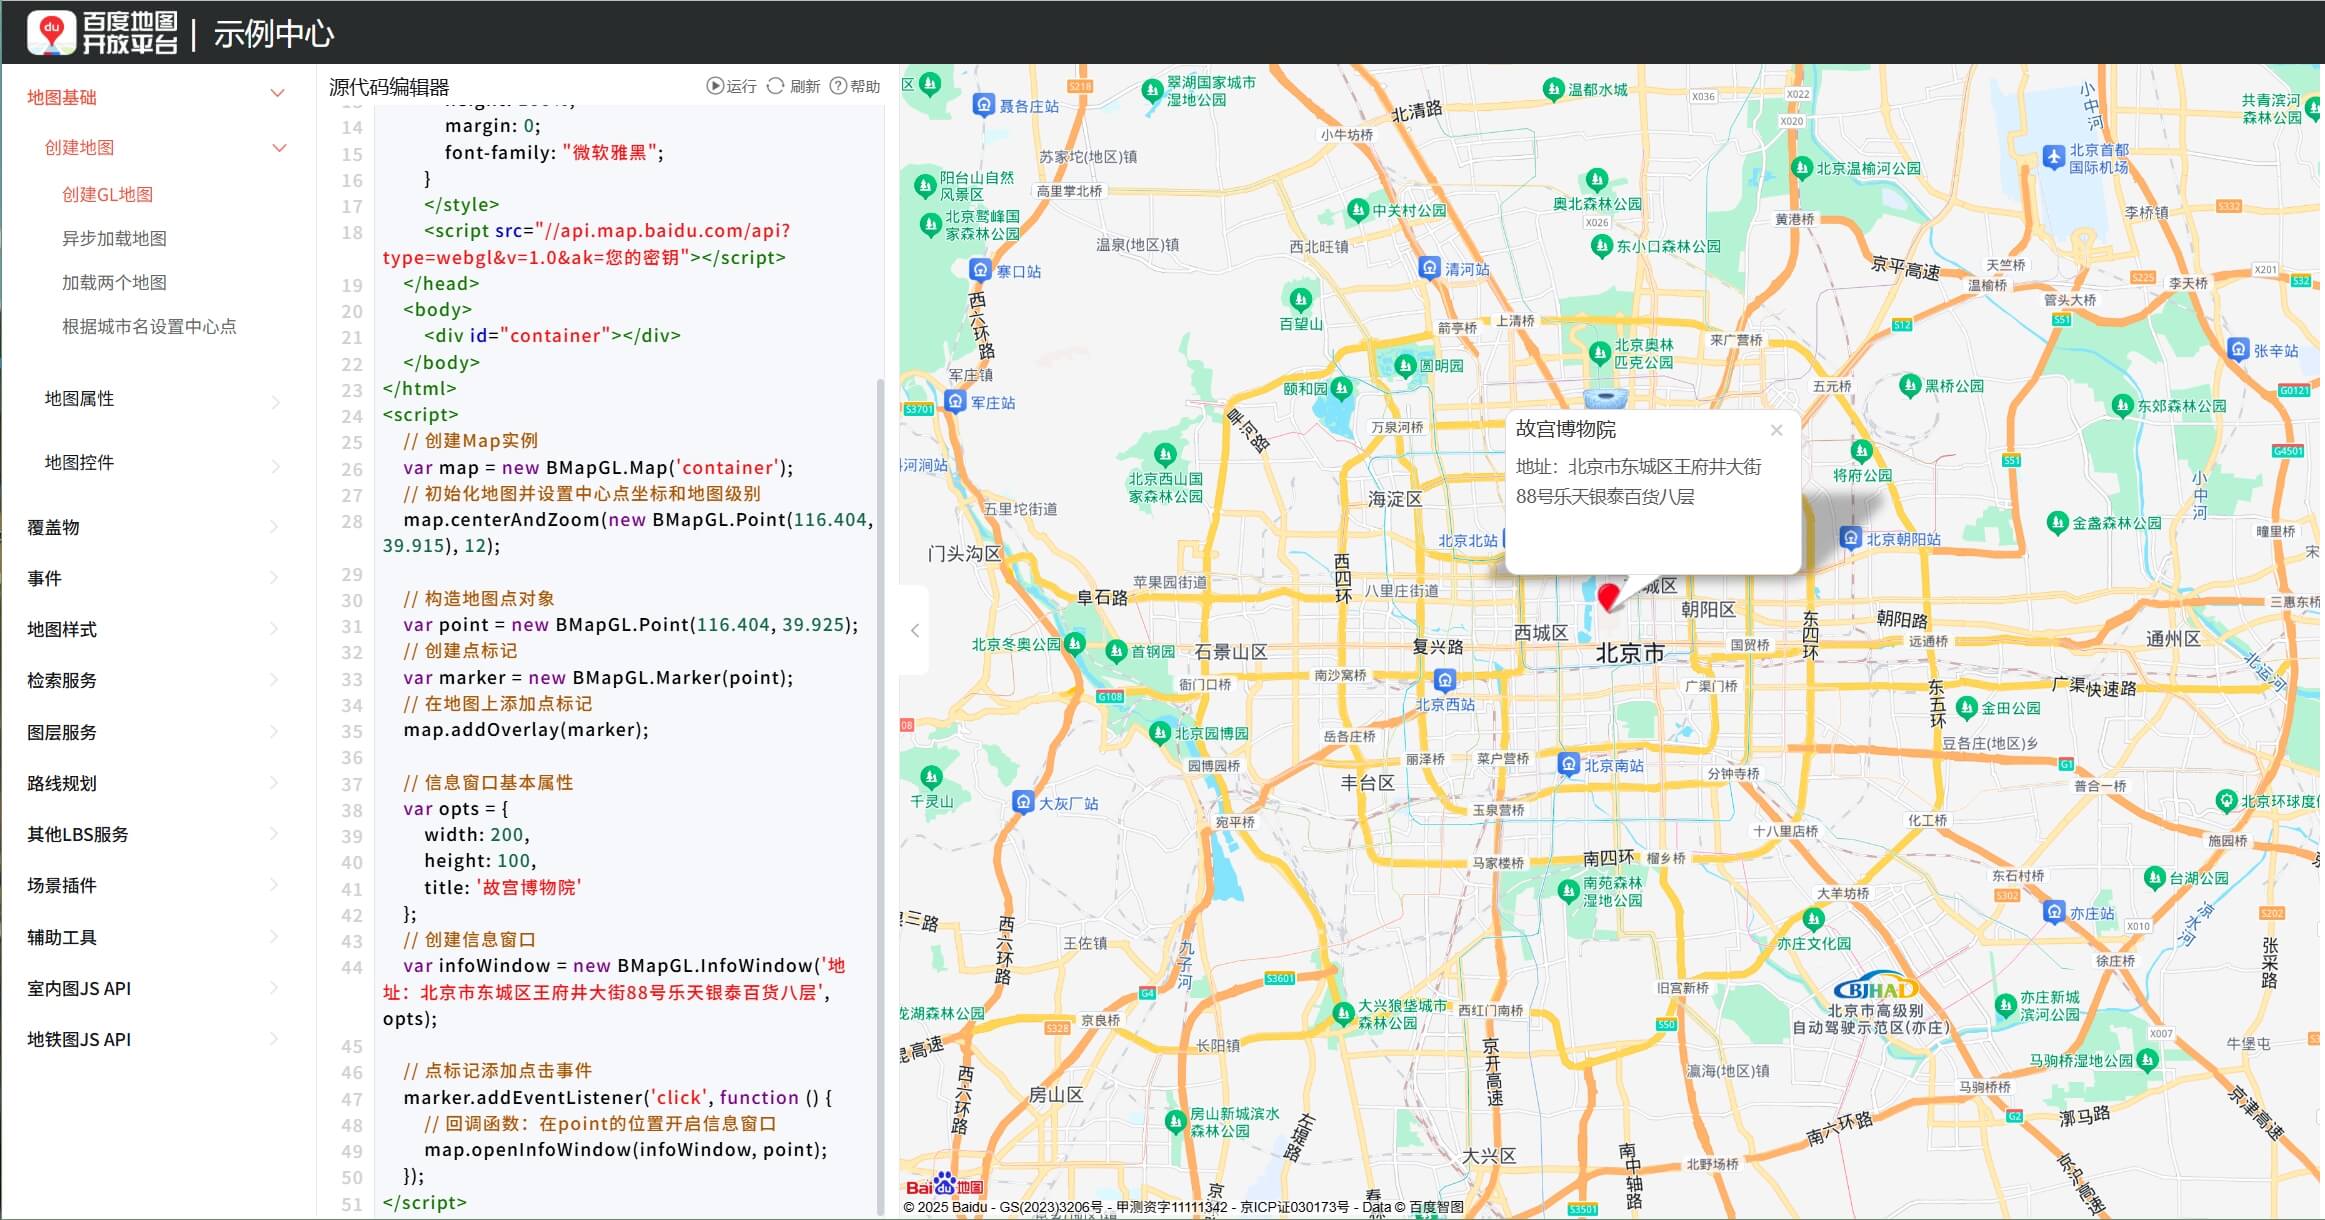This screenshot has height=1220, width=2325.
Task: Click the 大兴区 district label on map
Action: click(x=1489, y=1156)
